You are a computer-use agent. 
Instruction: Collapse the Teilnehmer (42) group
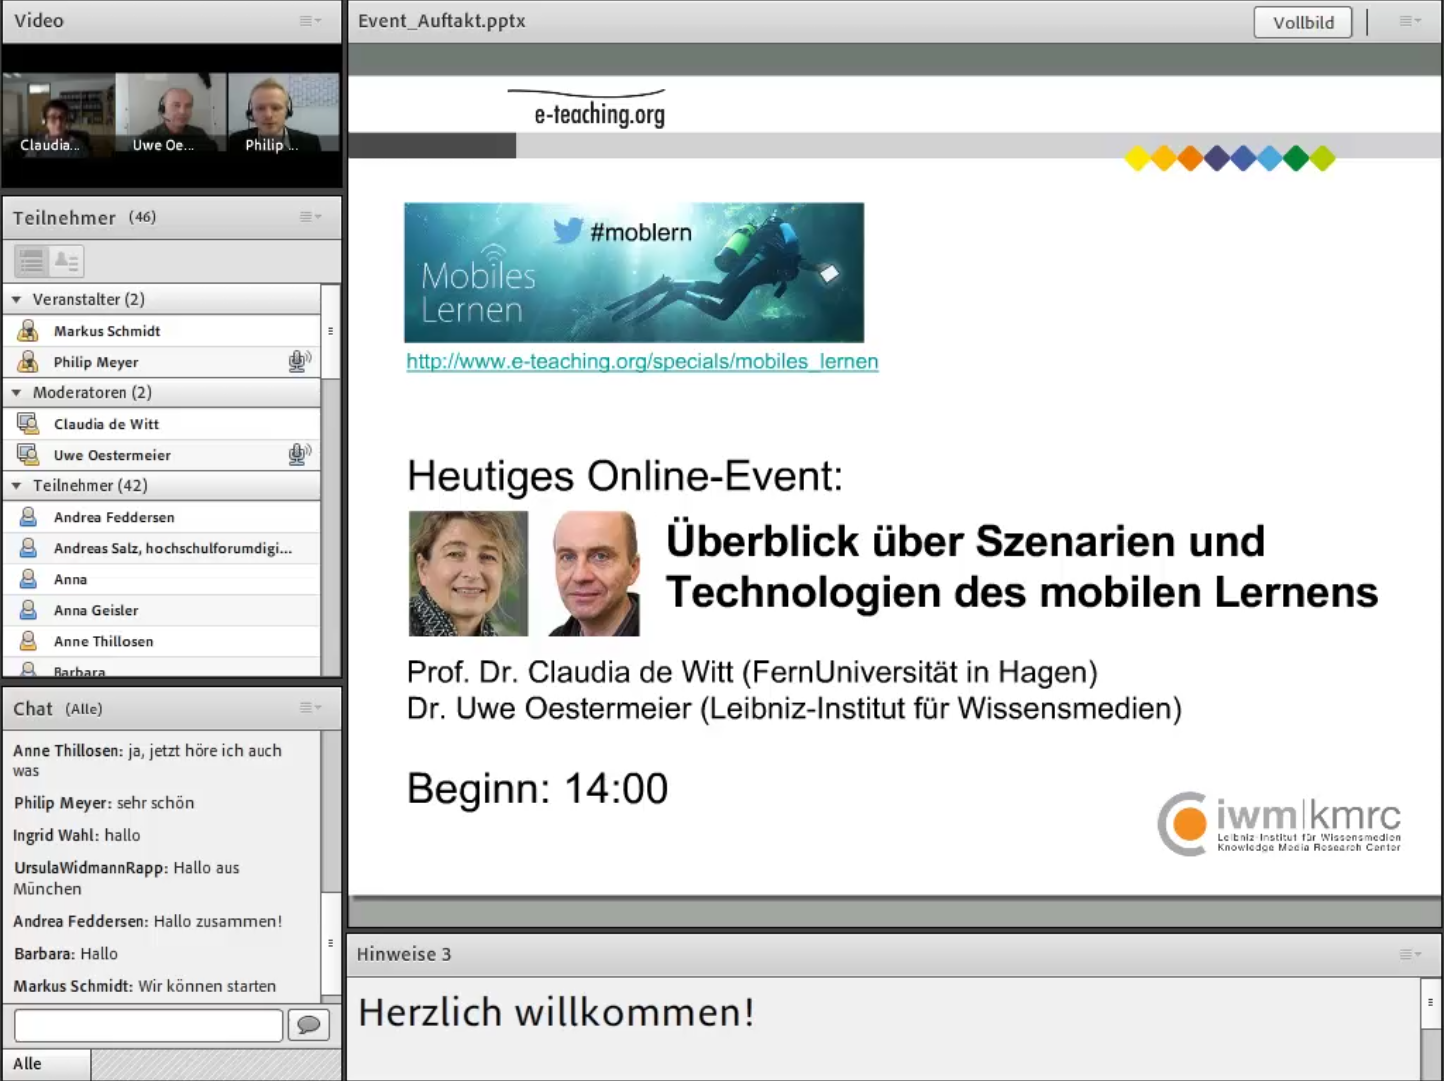[16, 485]
